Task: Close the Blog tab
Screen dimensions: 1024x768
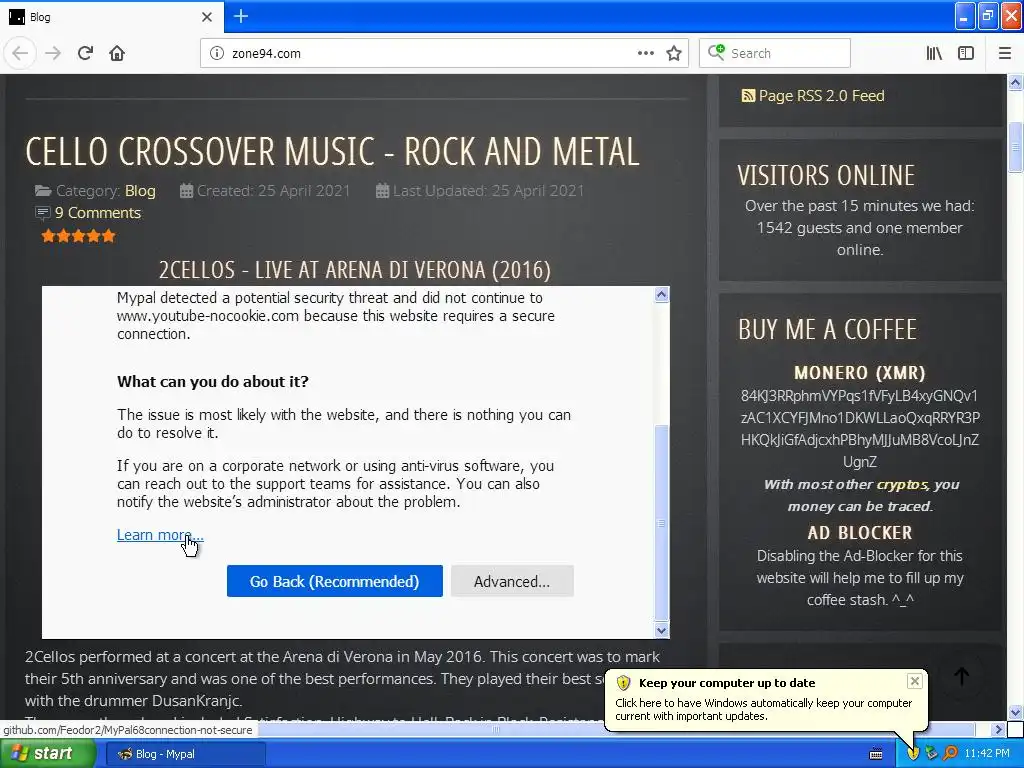Action: tap(206, 17)
